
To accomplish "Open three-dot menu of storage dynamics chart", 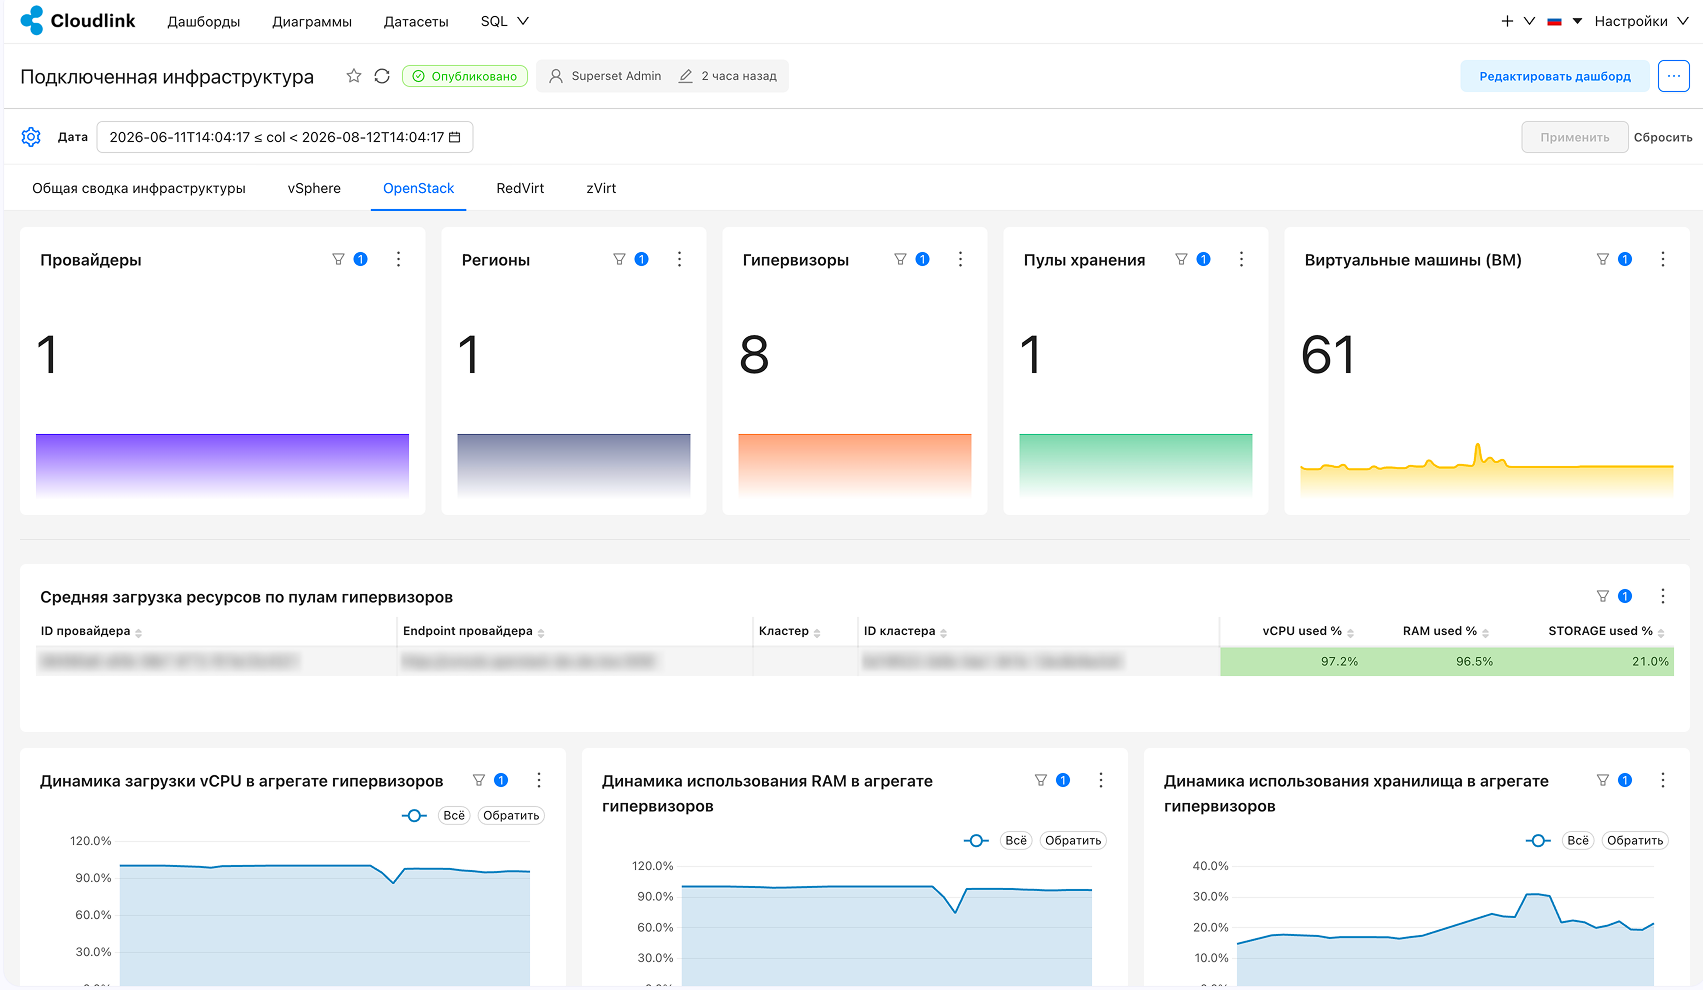I will [1663, 780].
